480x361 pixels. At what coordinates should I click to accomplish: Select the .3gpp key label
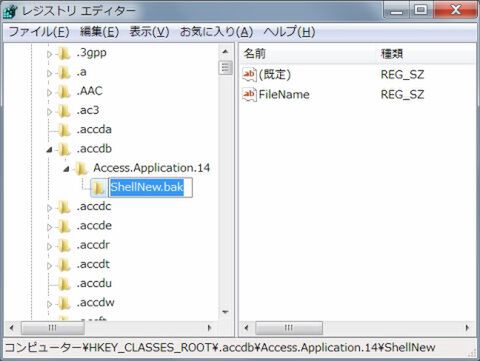click(x=91, y=53)
